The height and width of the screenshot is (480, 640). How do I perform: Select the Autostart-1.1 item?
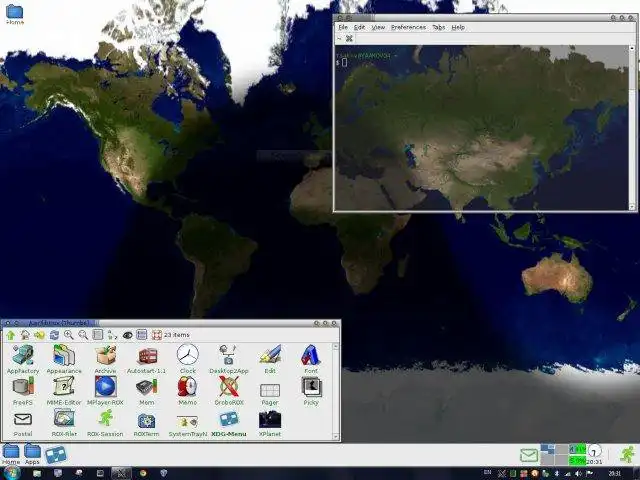[147, 359]
